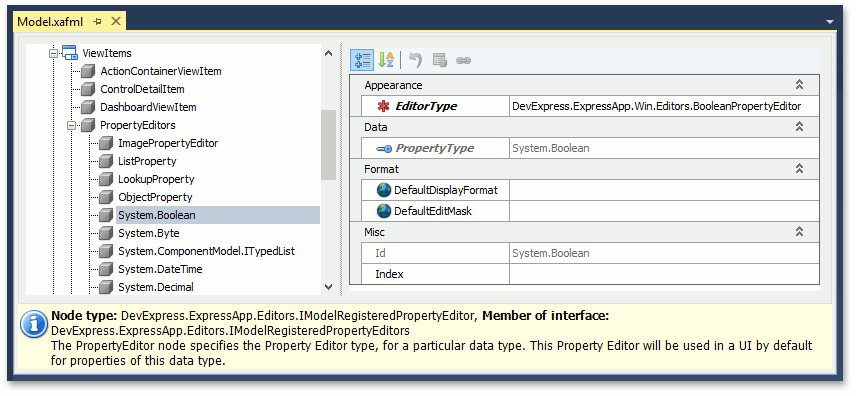Click the blue info icon
The height and width of the screenshot is (396, 856).
point(34,324)
